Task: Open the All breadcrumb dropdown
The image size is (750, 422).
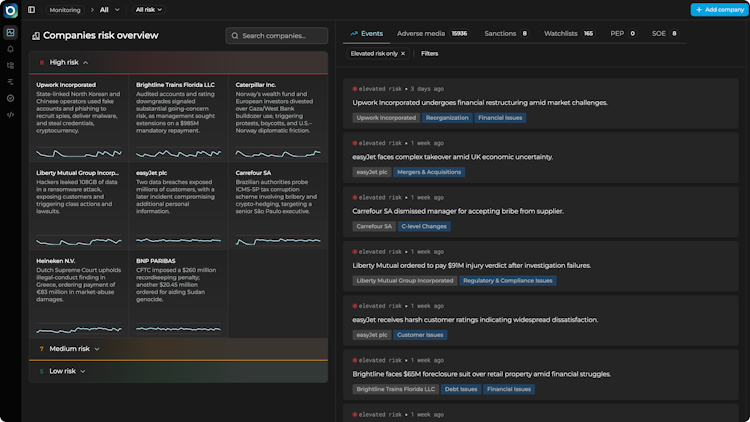Action: tap(110, 10)
